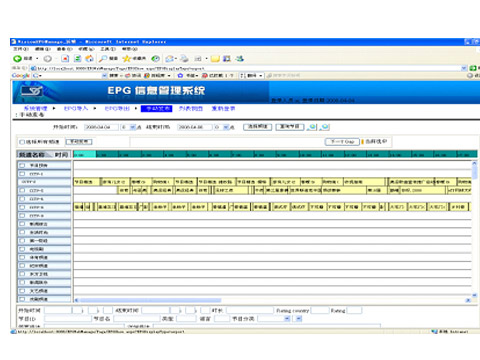Click the 节目名 input field in bottom form
Viewport: 480px width, 360px height.
[137, 319]
